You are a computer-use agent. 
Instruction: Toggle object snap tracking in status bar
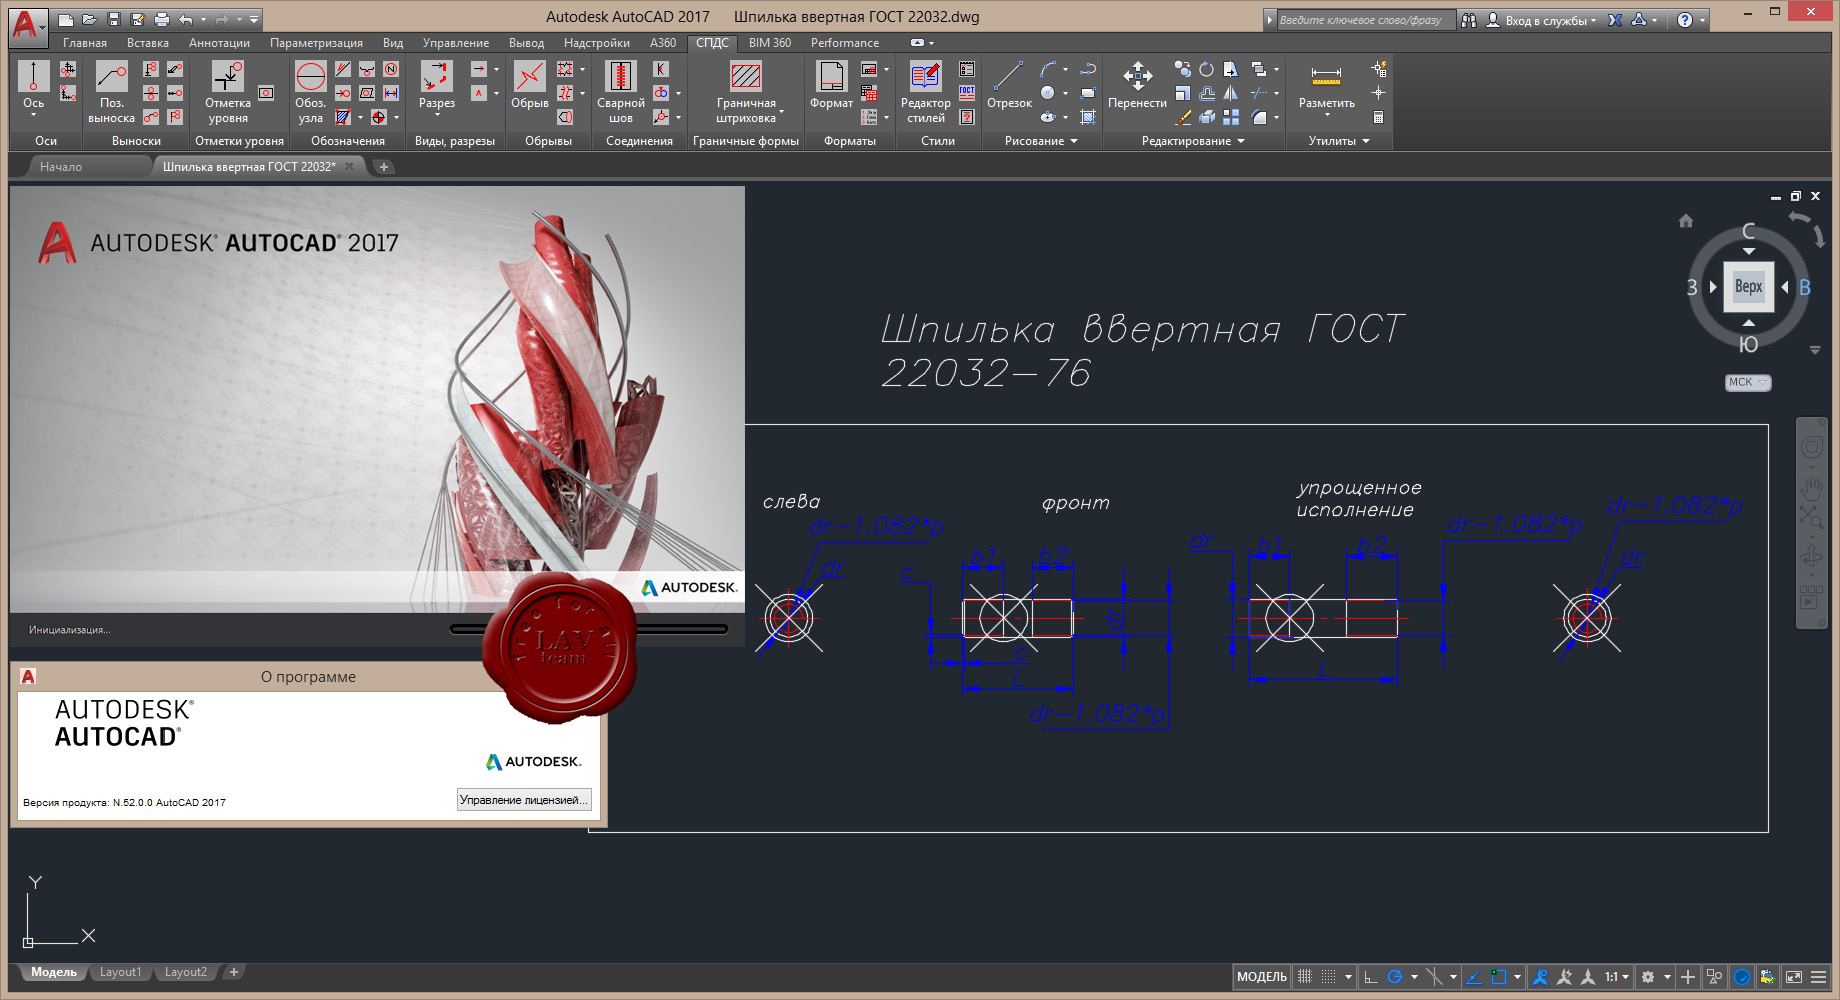coord(1473,977)
